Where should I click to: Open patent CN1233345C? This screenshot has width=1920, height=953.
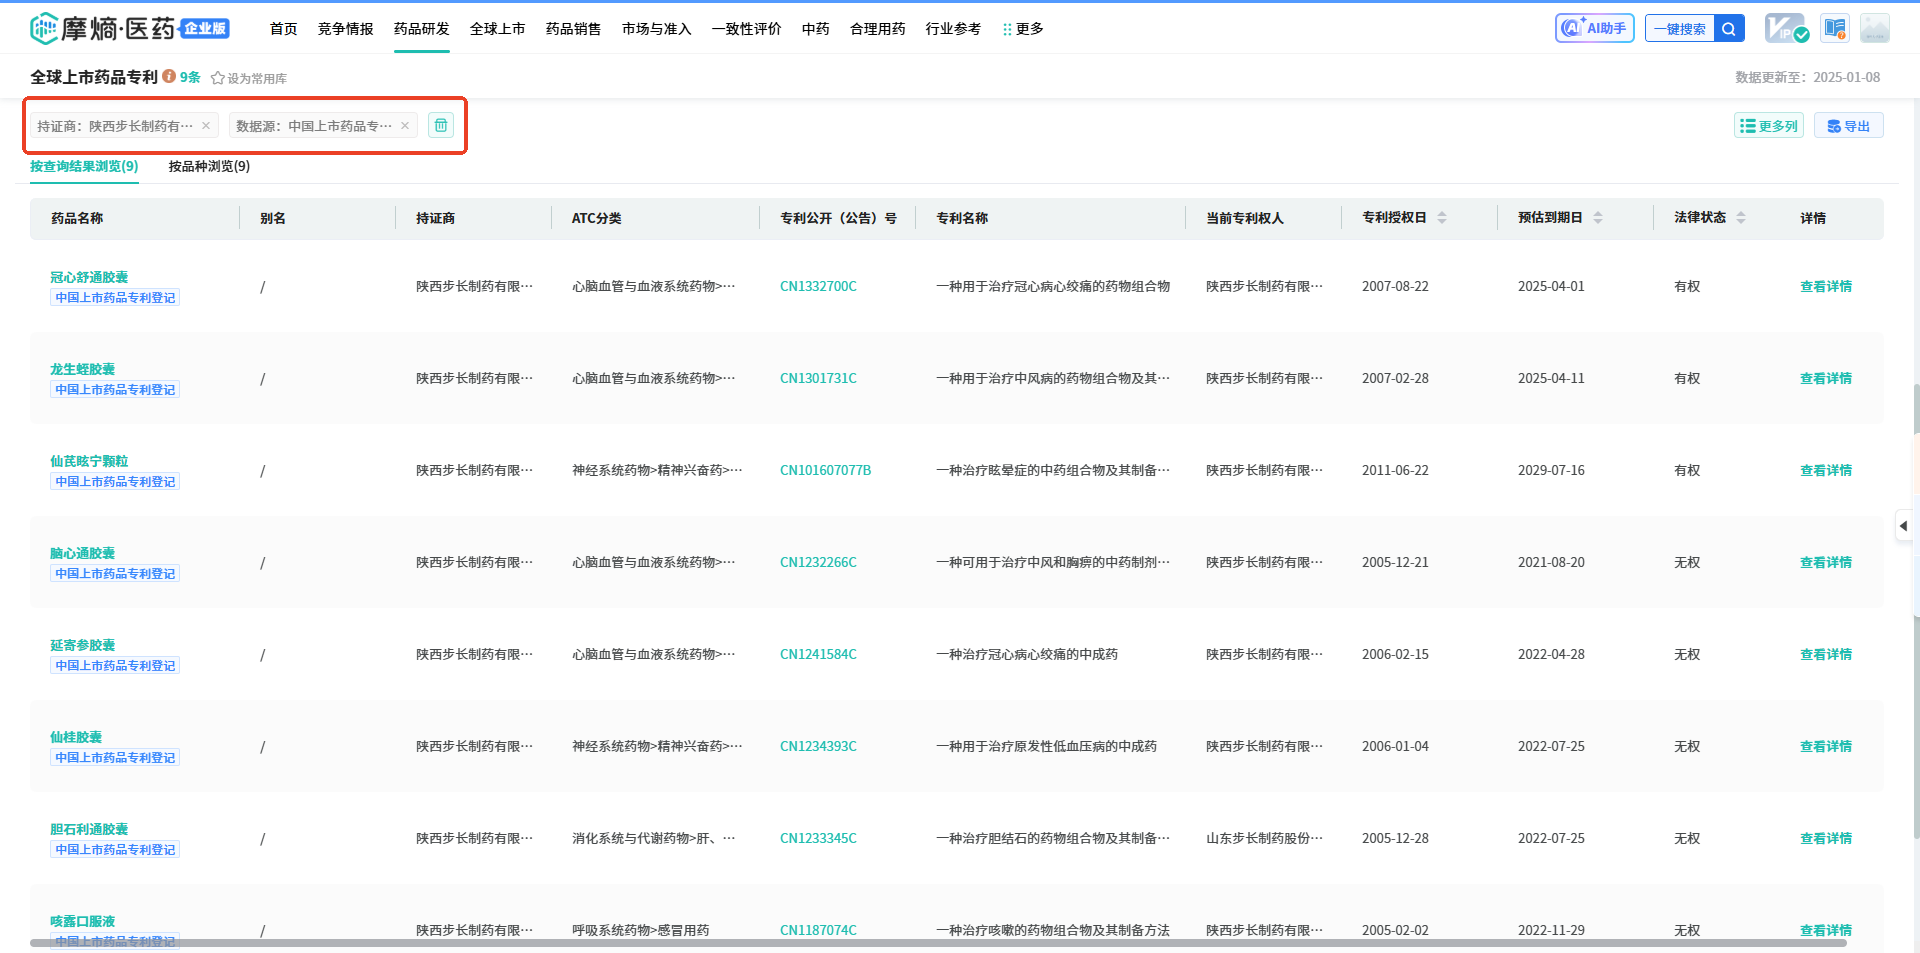point(818,838)
